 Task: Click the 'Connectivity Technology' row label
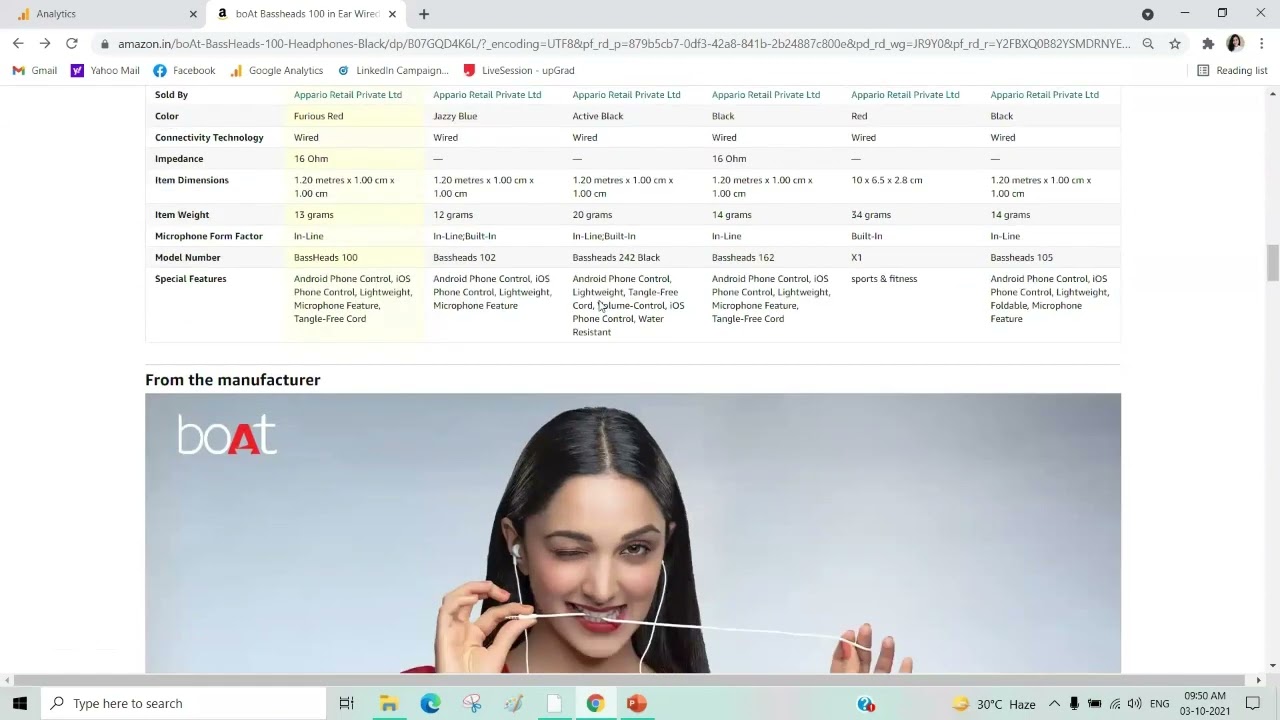(209, 138)
